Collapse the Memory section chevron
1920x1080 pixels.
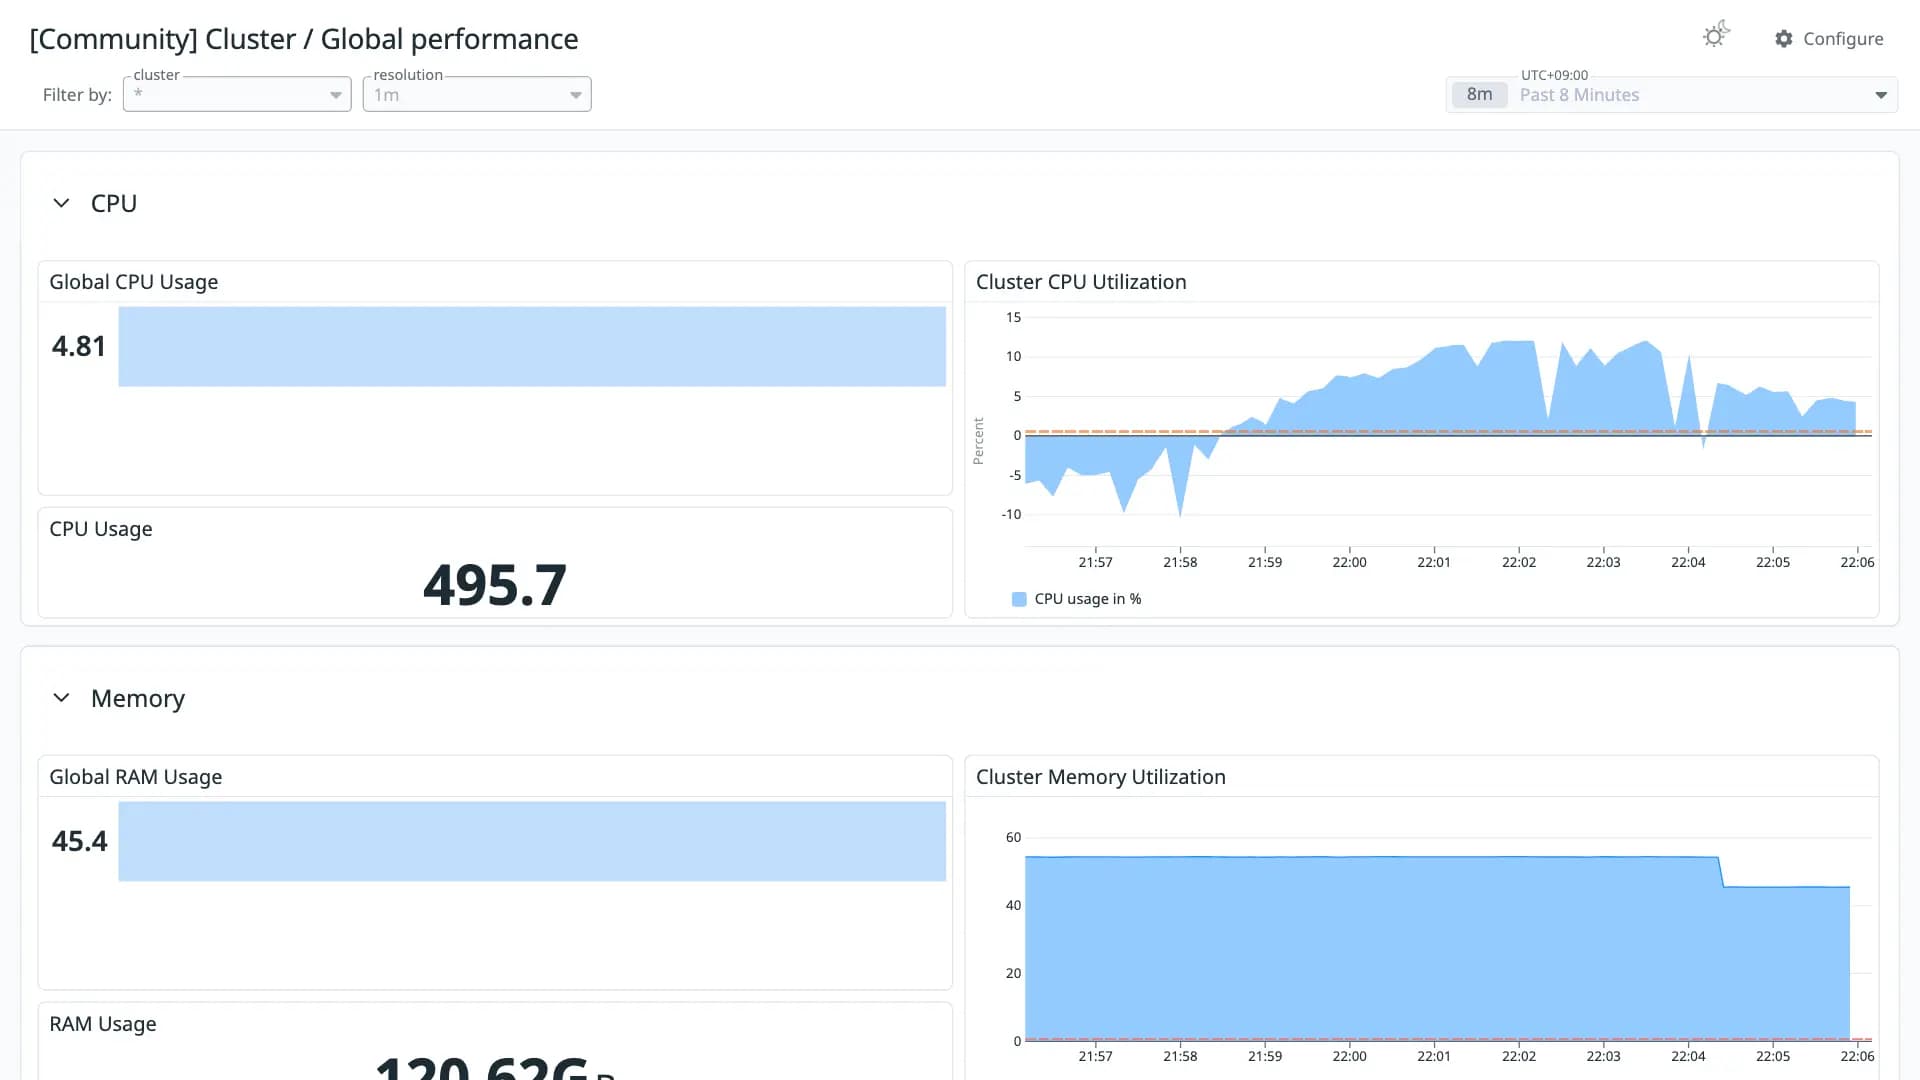61,698
